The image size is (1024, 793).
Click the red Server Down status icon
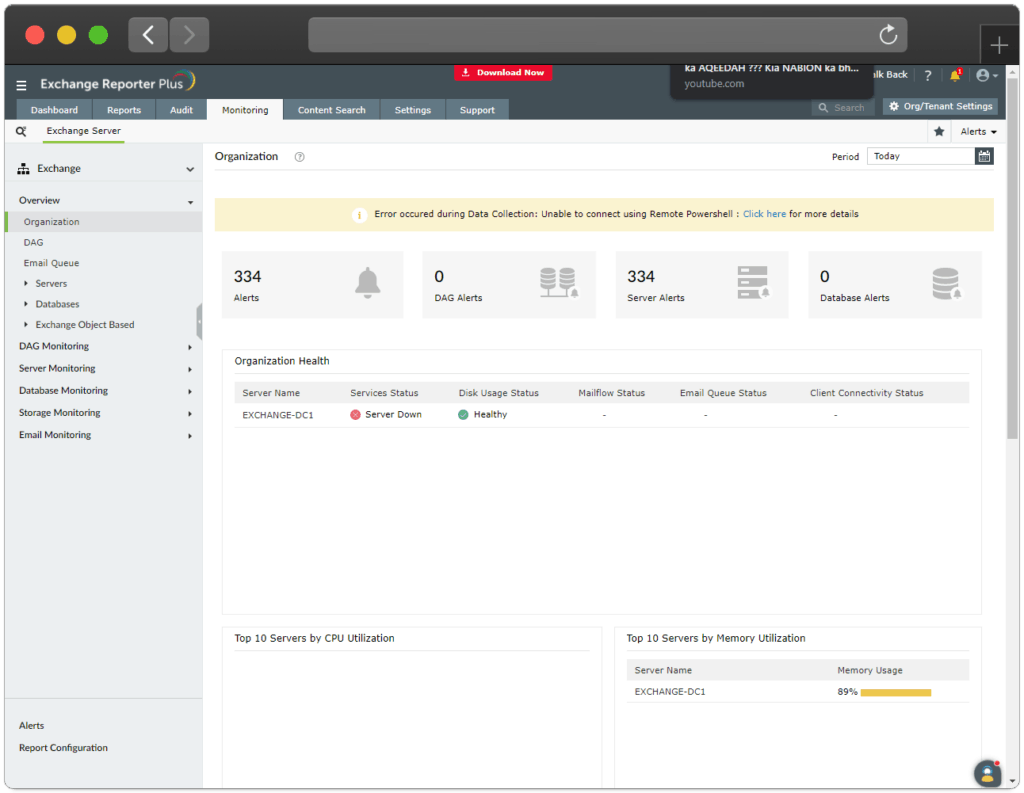[x=355, y=415]
